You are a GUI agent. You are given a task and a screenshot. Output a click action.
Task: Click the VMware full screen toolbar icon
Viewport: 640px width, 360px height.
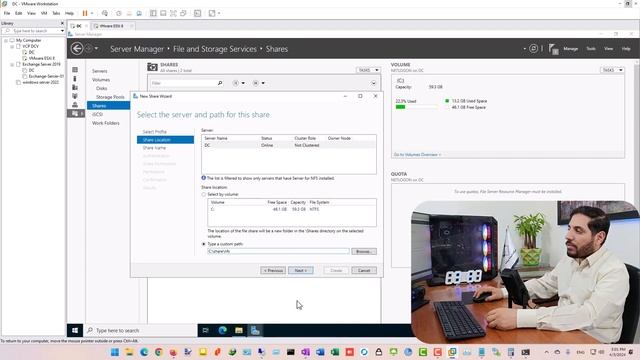click(173, 13)
